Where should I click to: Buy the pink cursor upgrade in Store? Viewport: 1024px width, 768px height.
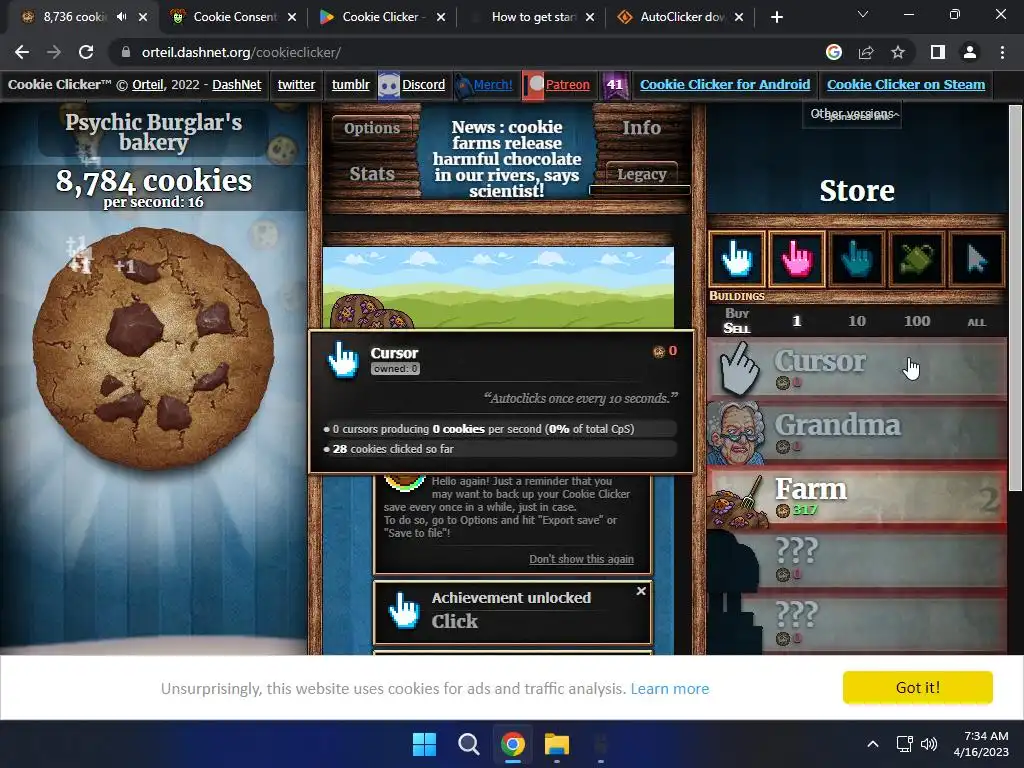coord(797,259)
